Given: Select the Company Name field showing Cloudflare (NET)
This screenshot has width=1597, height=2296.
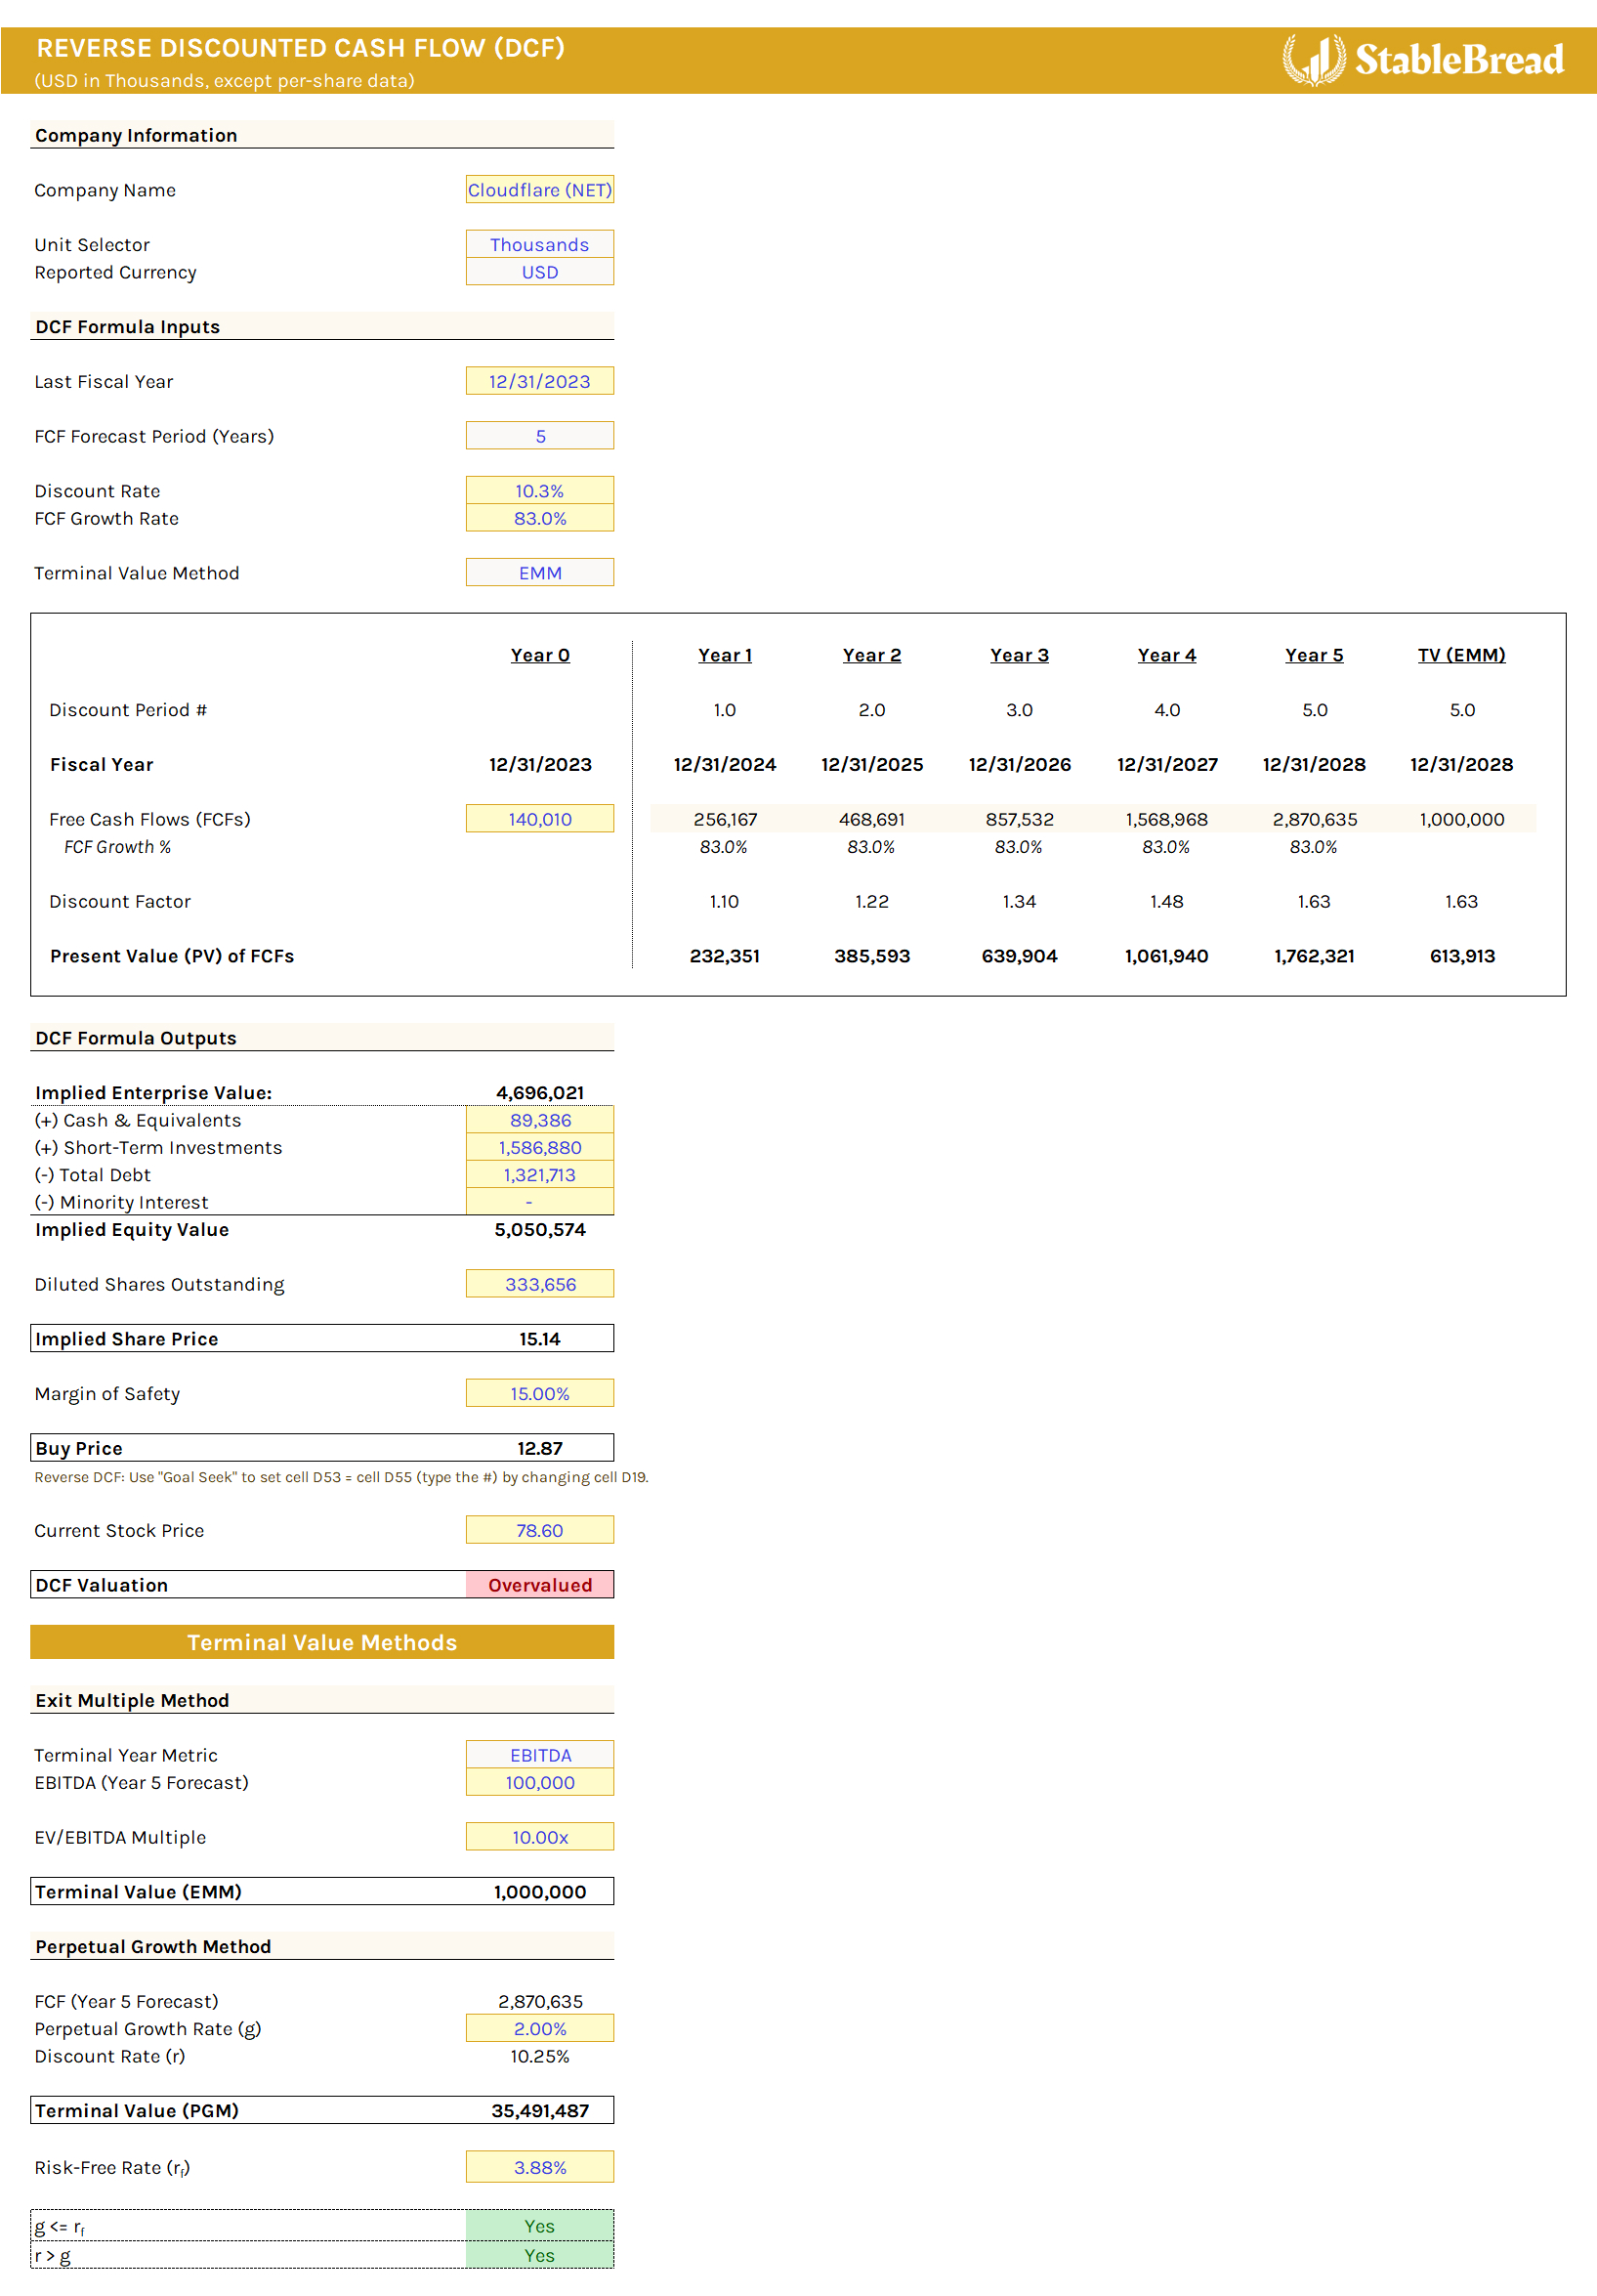Looking at the screenshot, I should coord(539,189).
